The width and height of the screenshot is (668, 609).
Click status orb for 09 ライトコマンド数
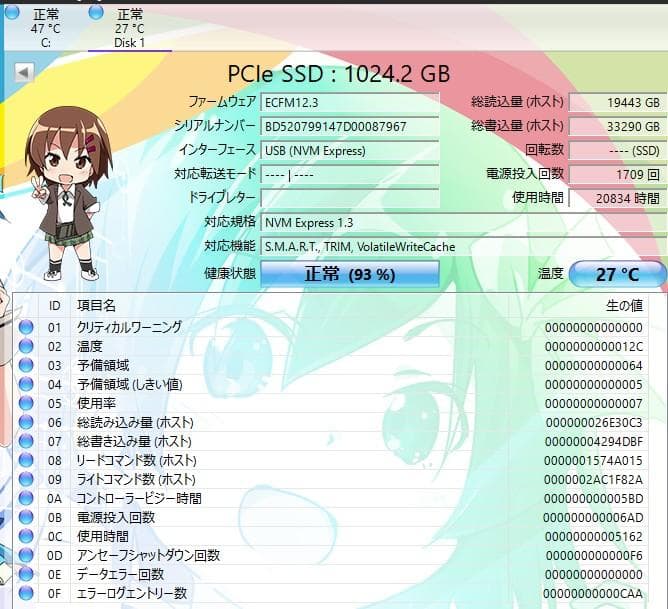26,480
